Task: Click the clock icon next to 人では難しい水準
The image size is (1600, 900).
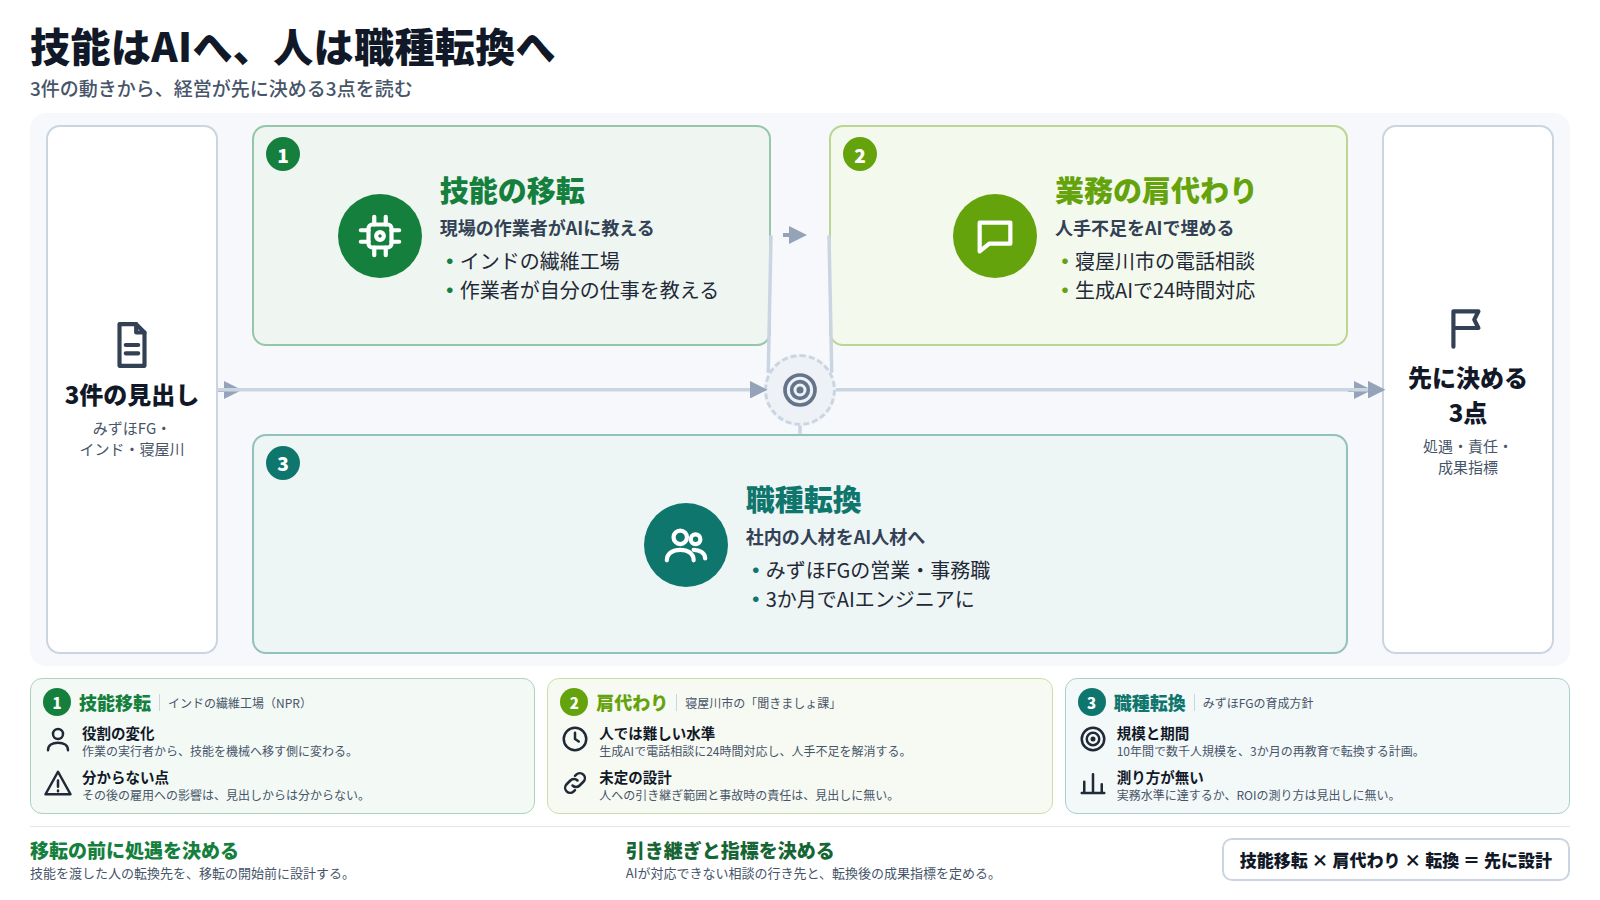Action: 575,740
